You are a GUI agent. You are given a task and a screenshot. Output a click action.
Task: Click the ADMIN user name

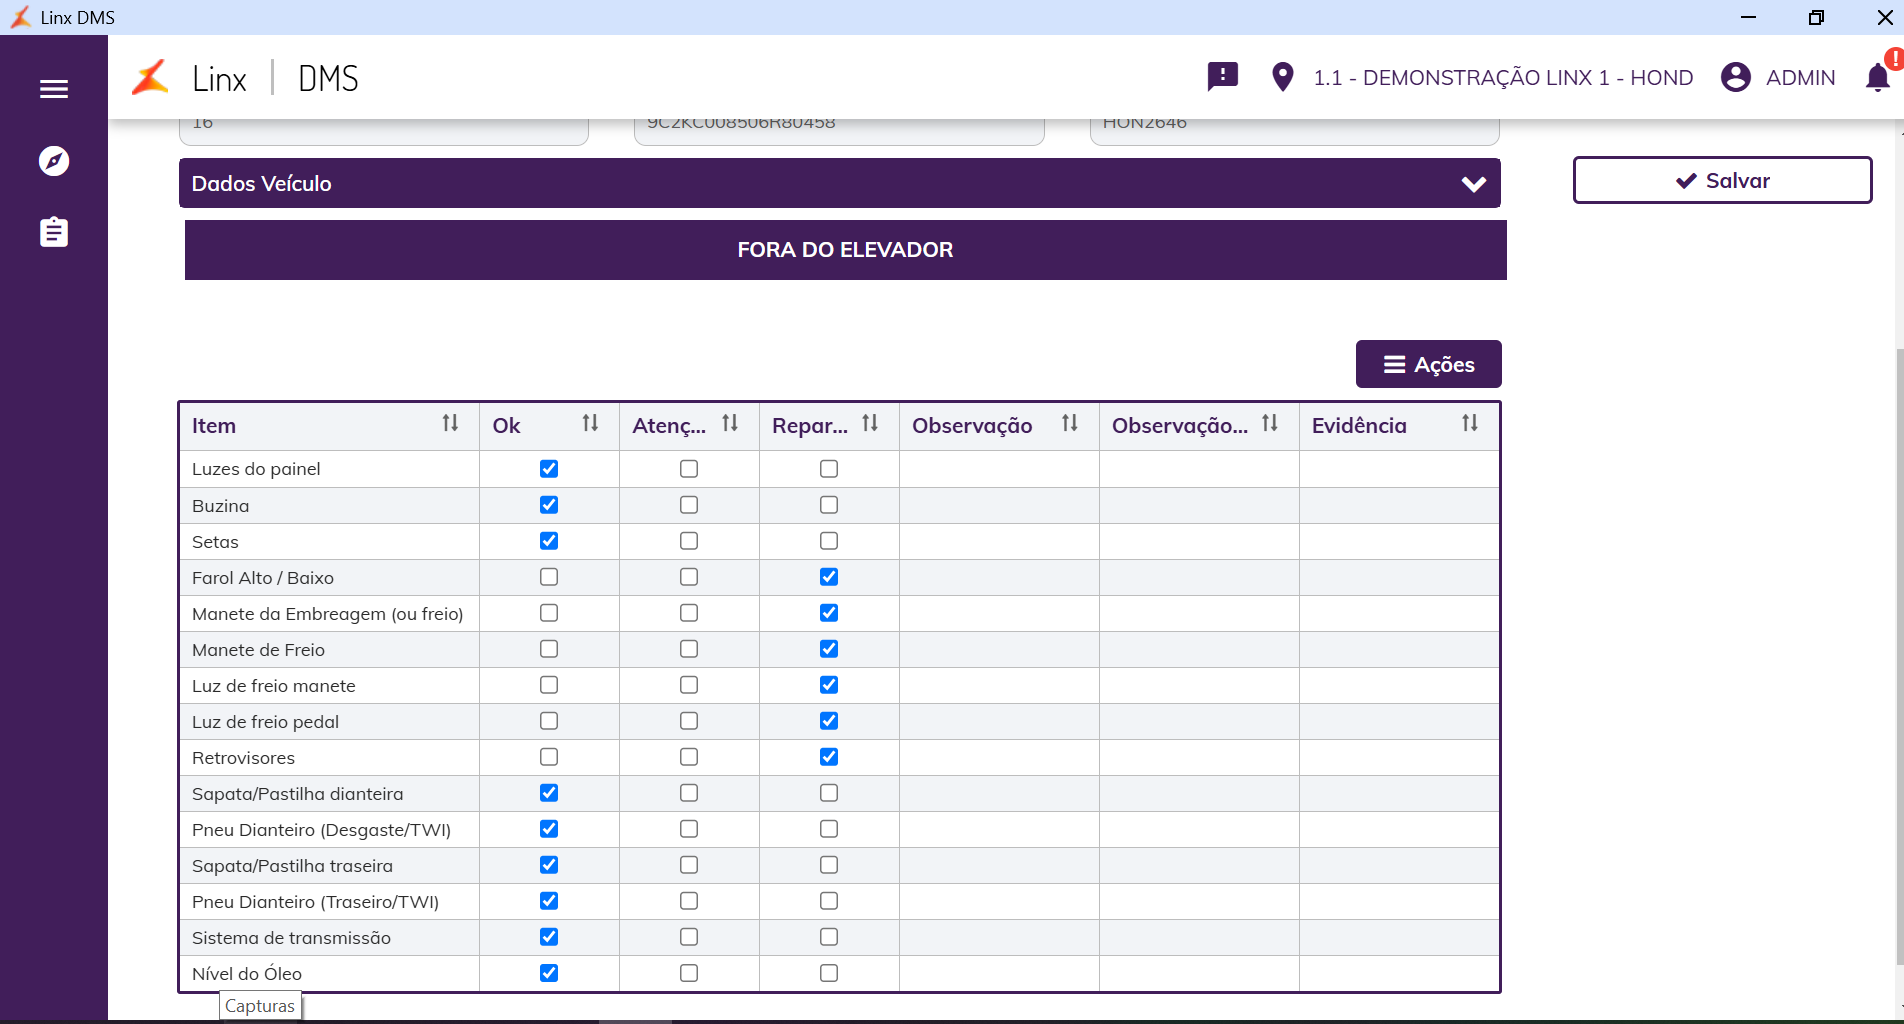(1800, 78)
